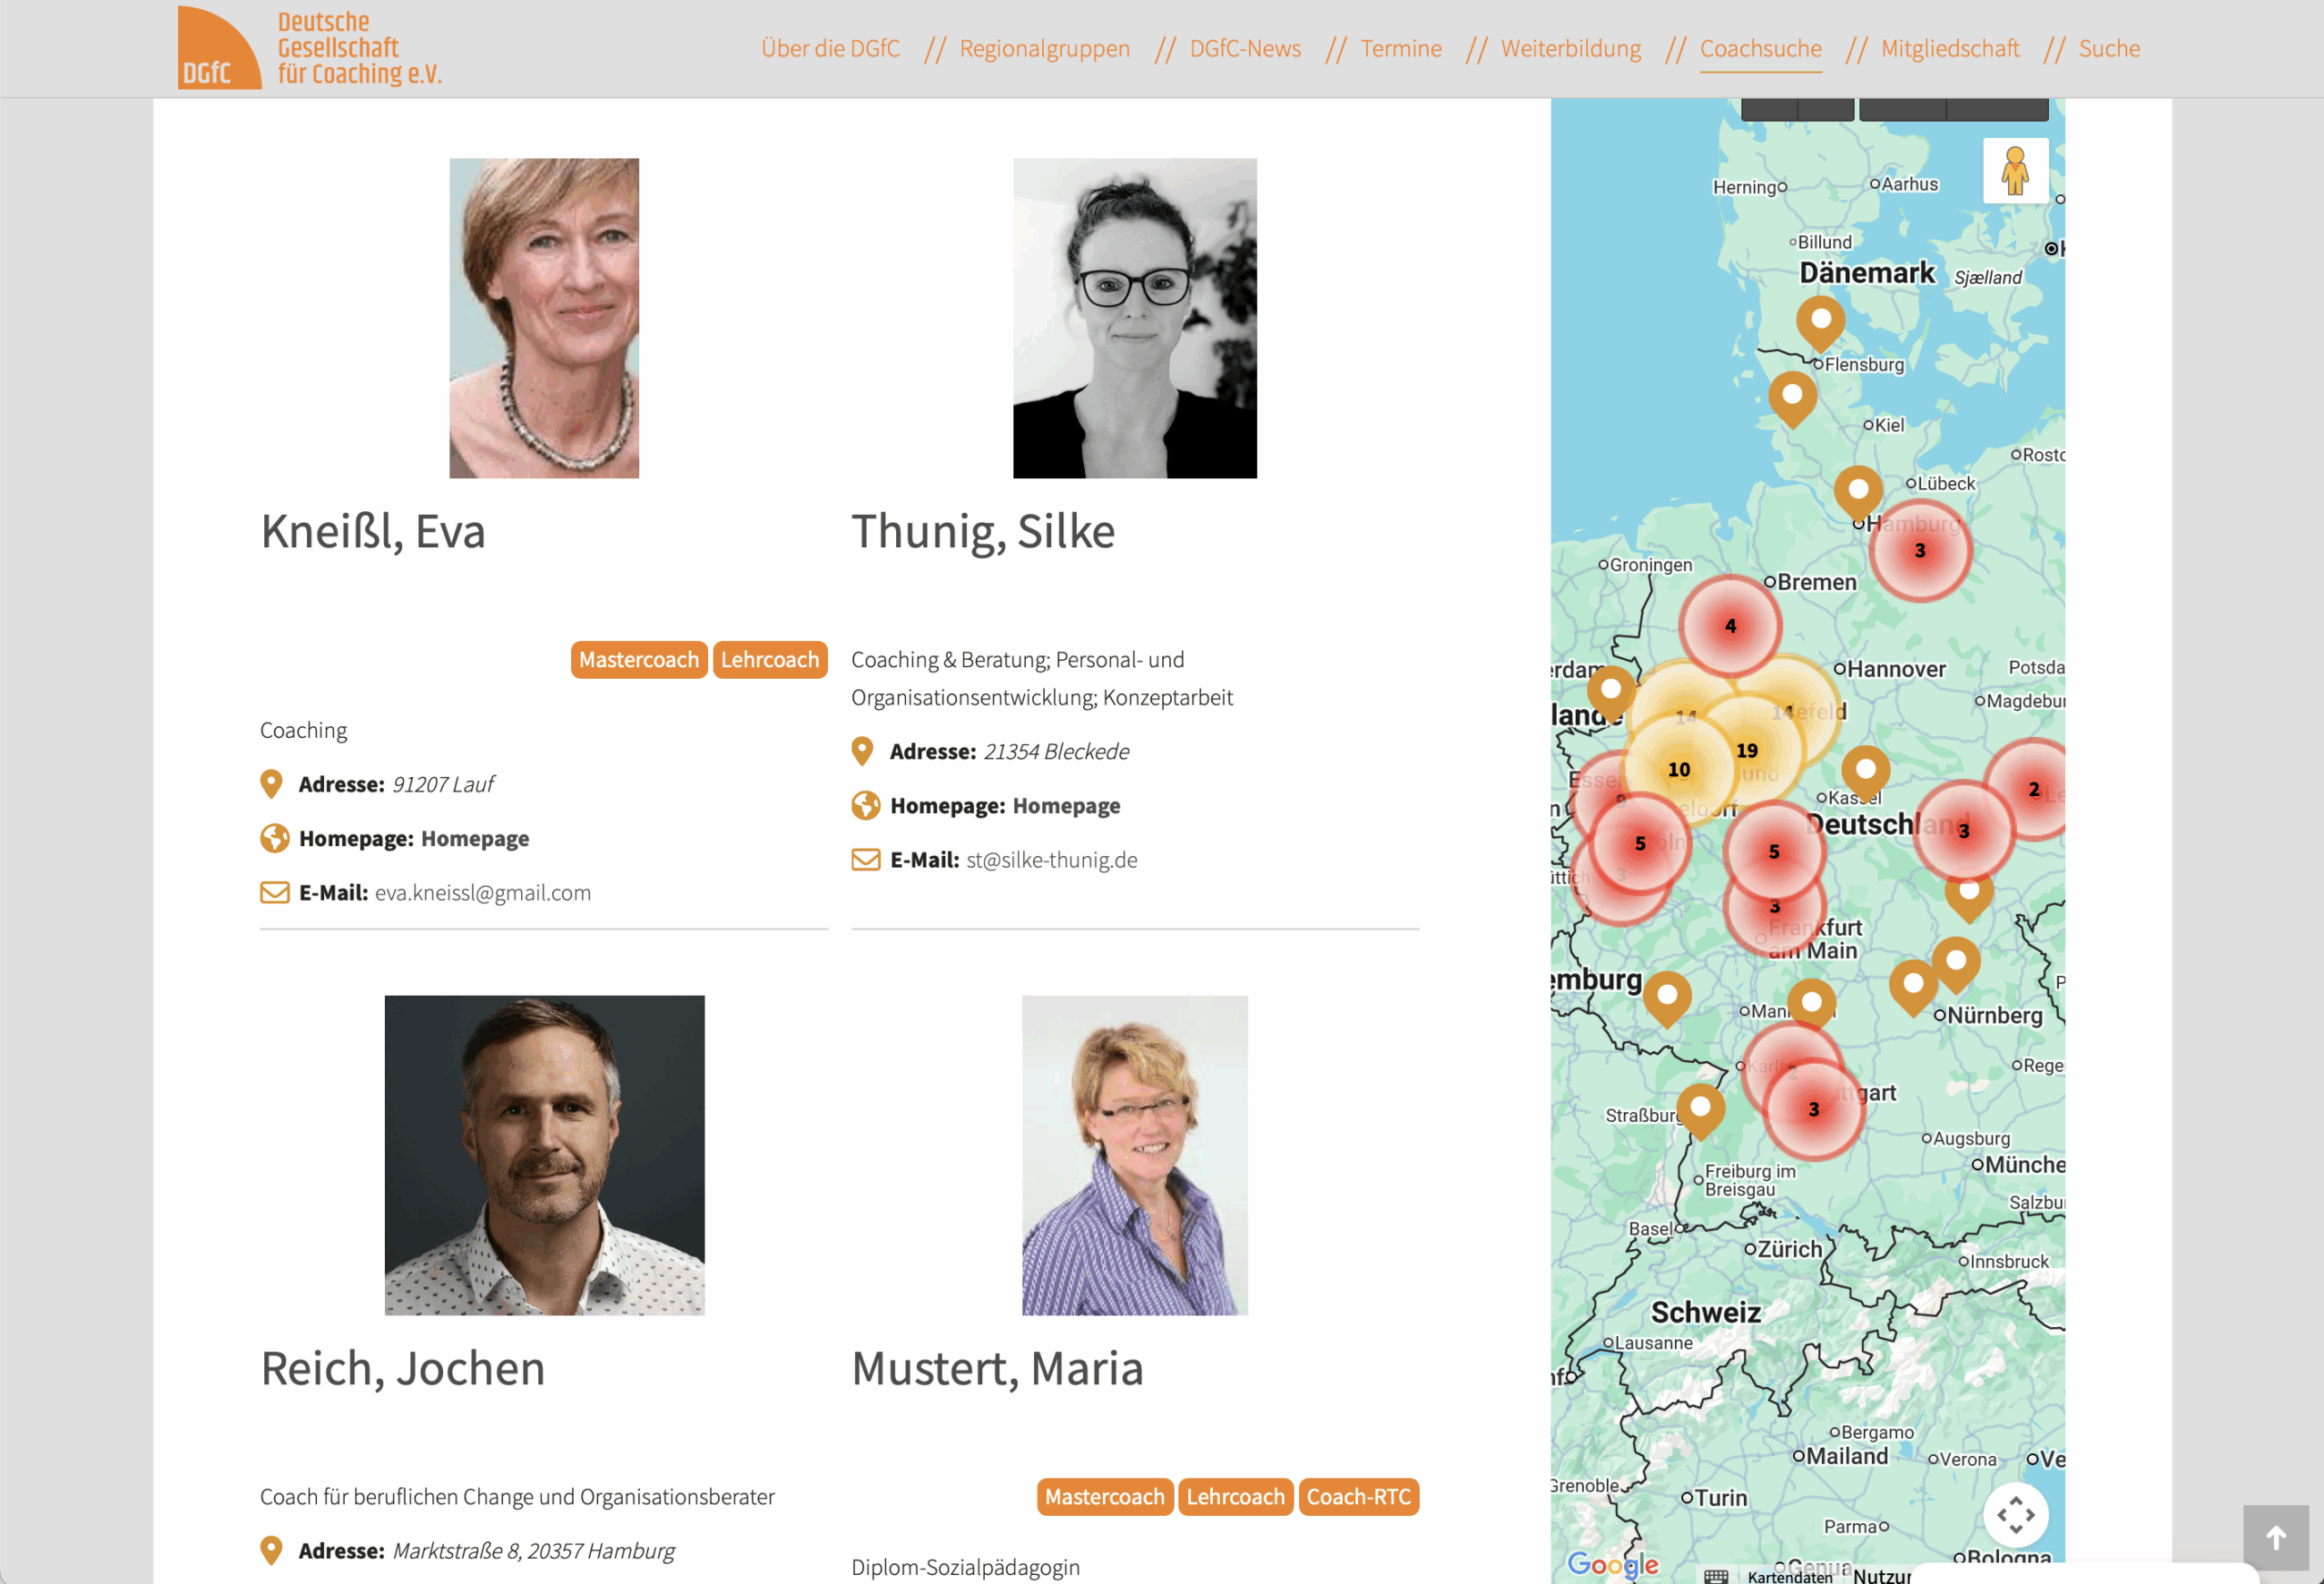Open the Termine menu item
This screenshot has height=1584, width=2324.
pyautogui.click(x=1400, y=48)
